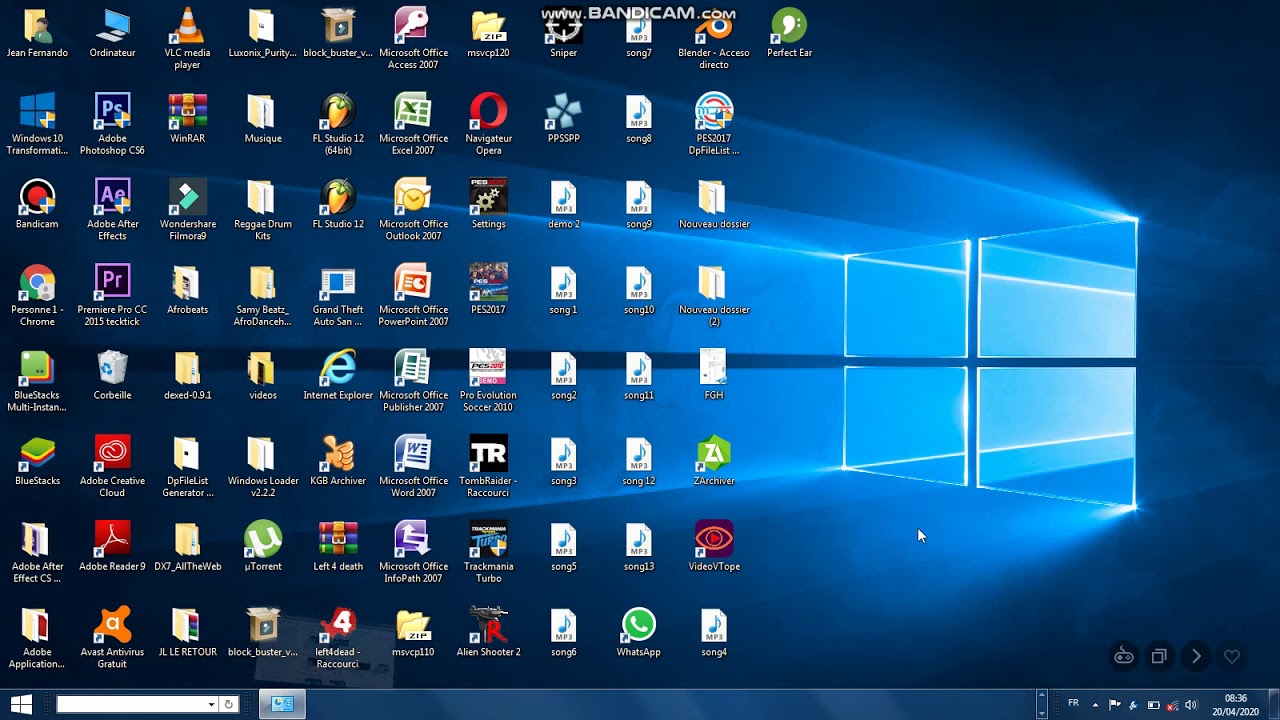The height and width of the screenshot is (720, 1280).
Task: Click the taskbar address refresh button
Action: (228, 704)
